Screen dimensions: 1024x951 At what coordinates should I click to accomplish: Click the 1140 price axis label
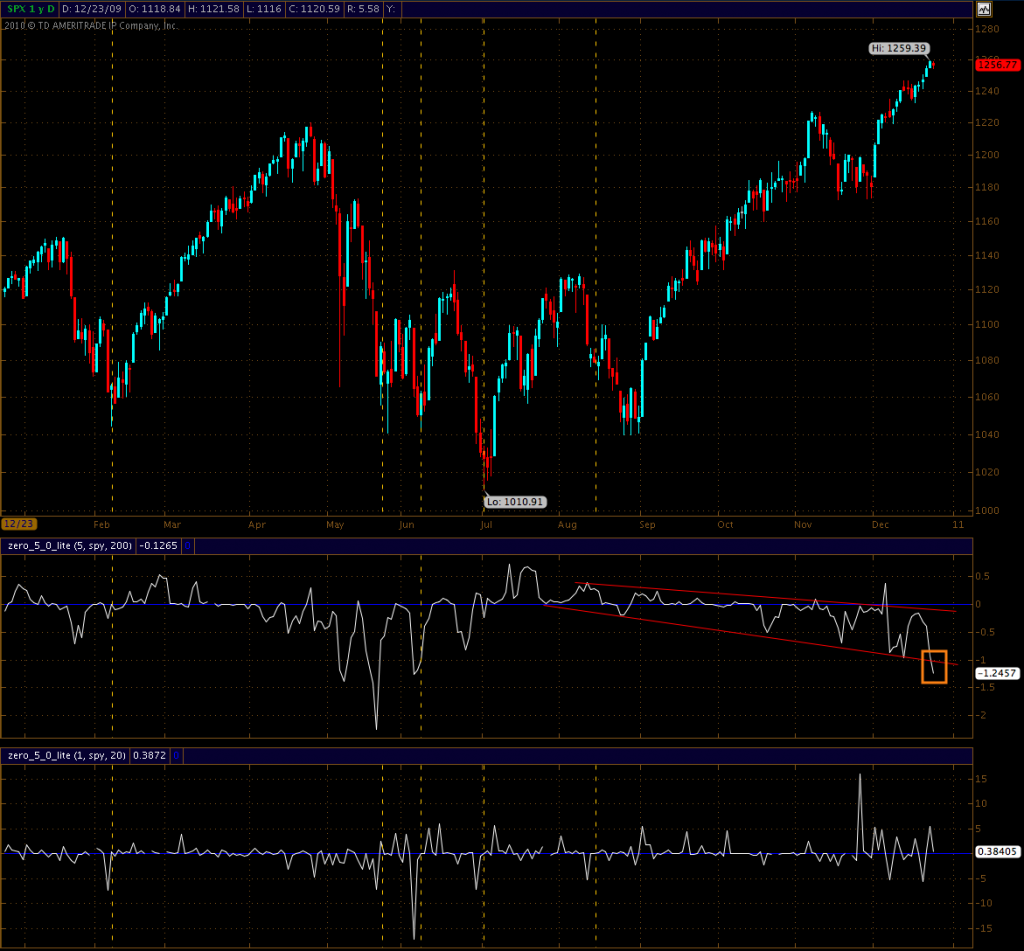[987, 255]
